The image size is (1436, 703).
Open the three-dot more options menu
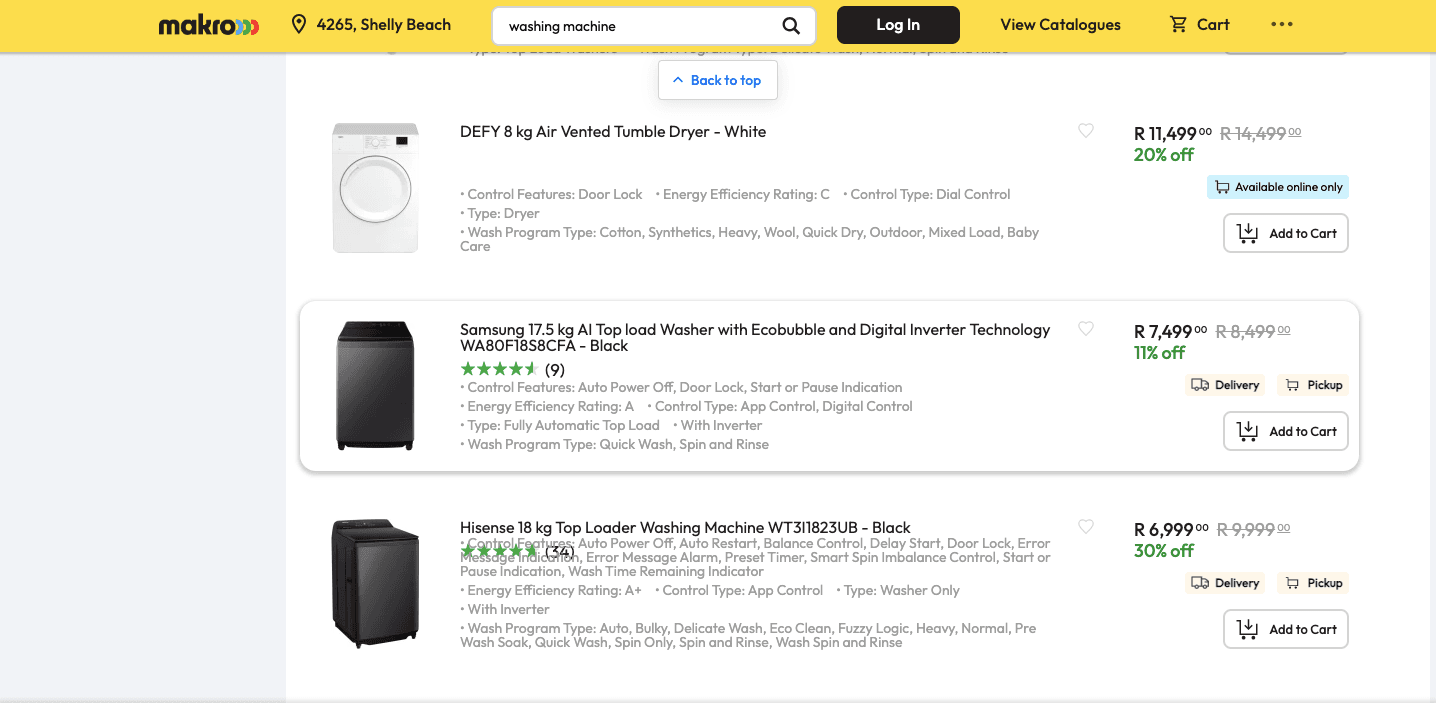tap(1282, 25)
